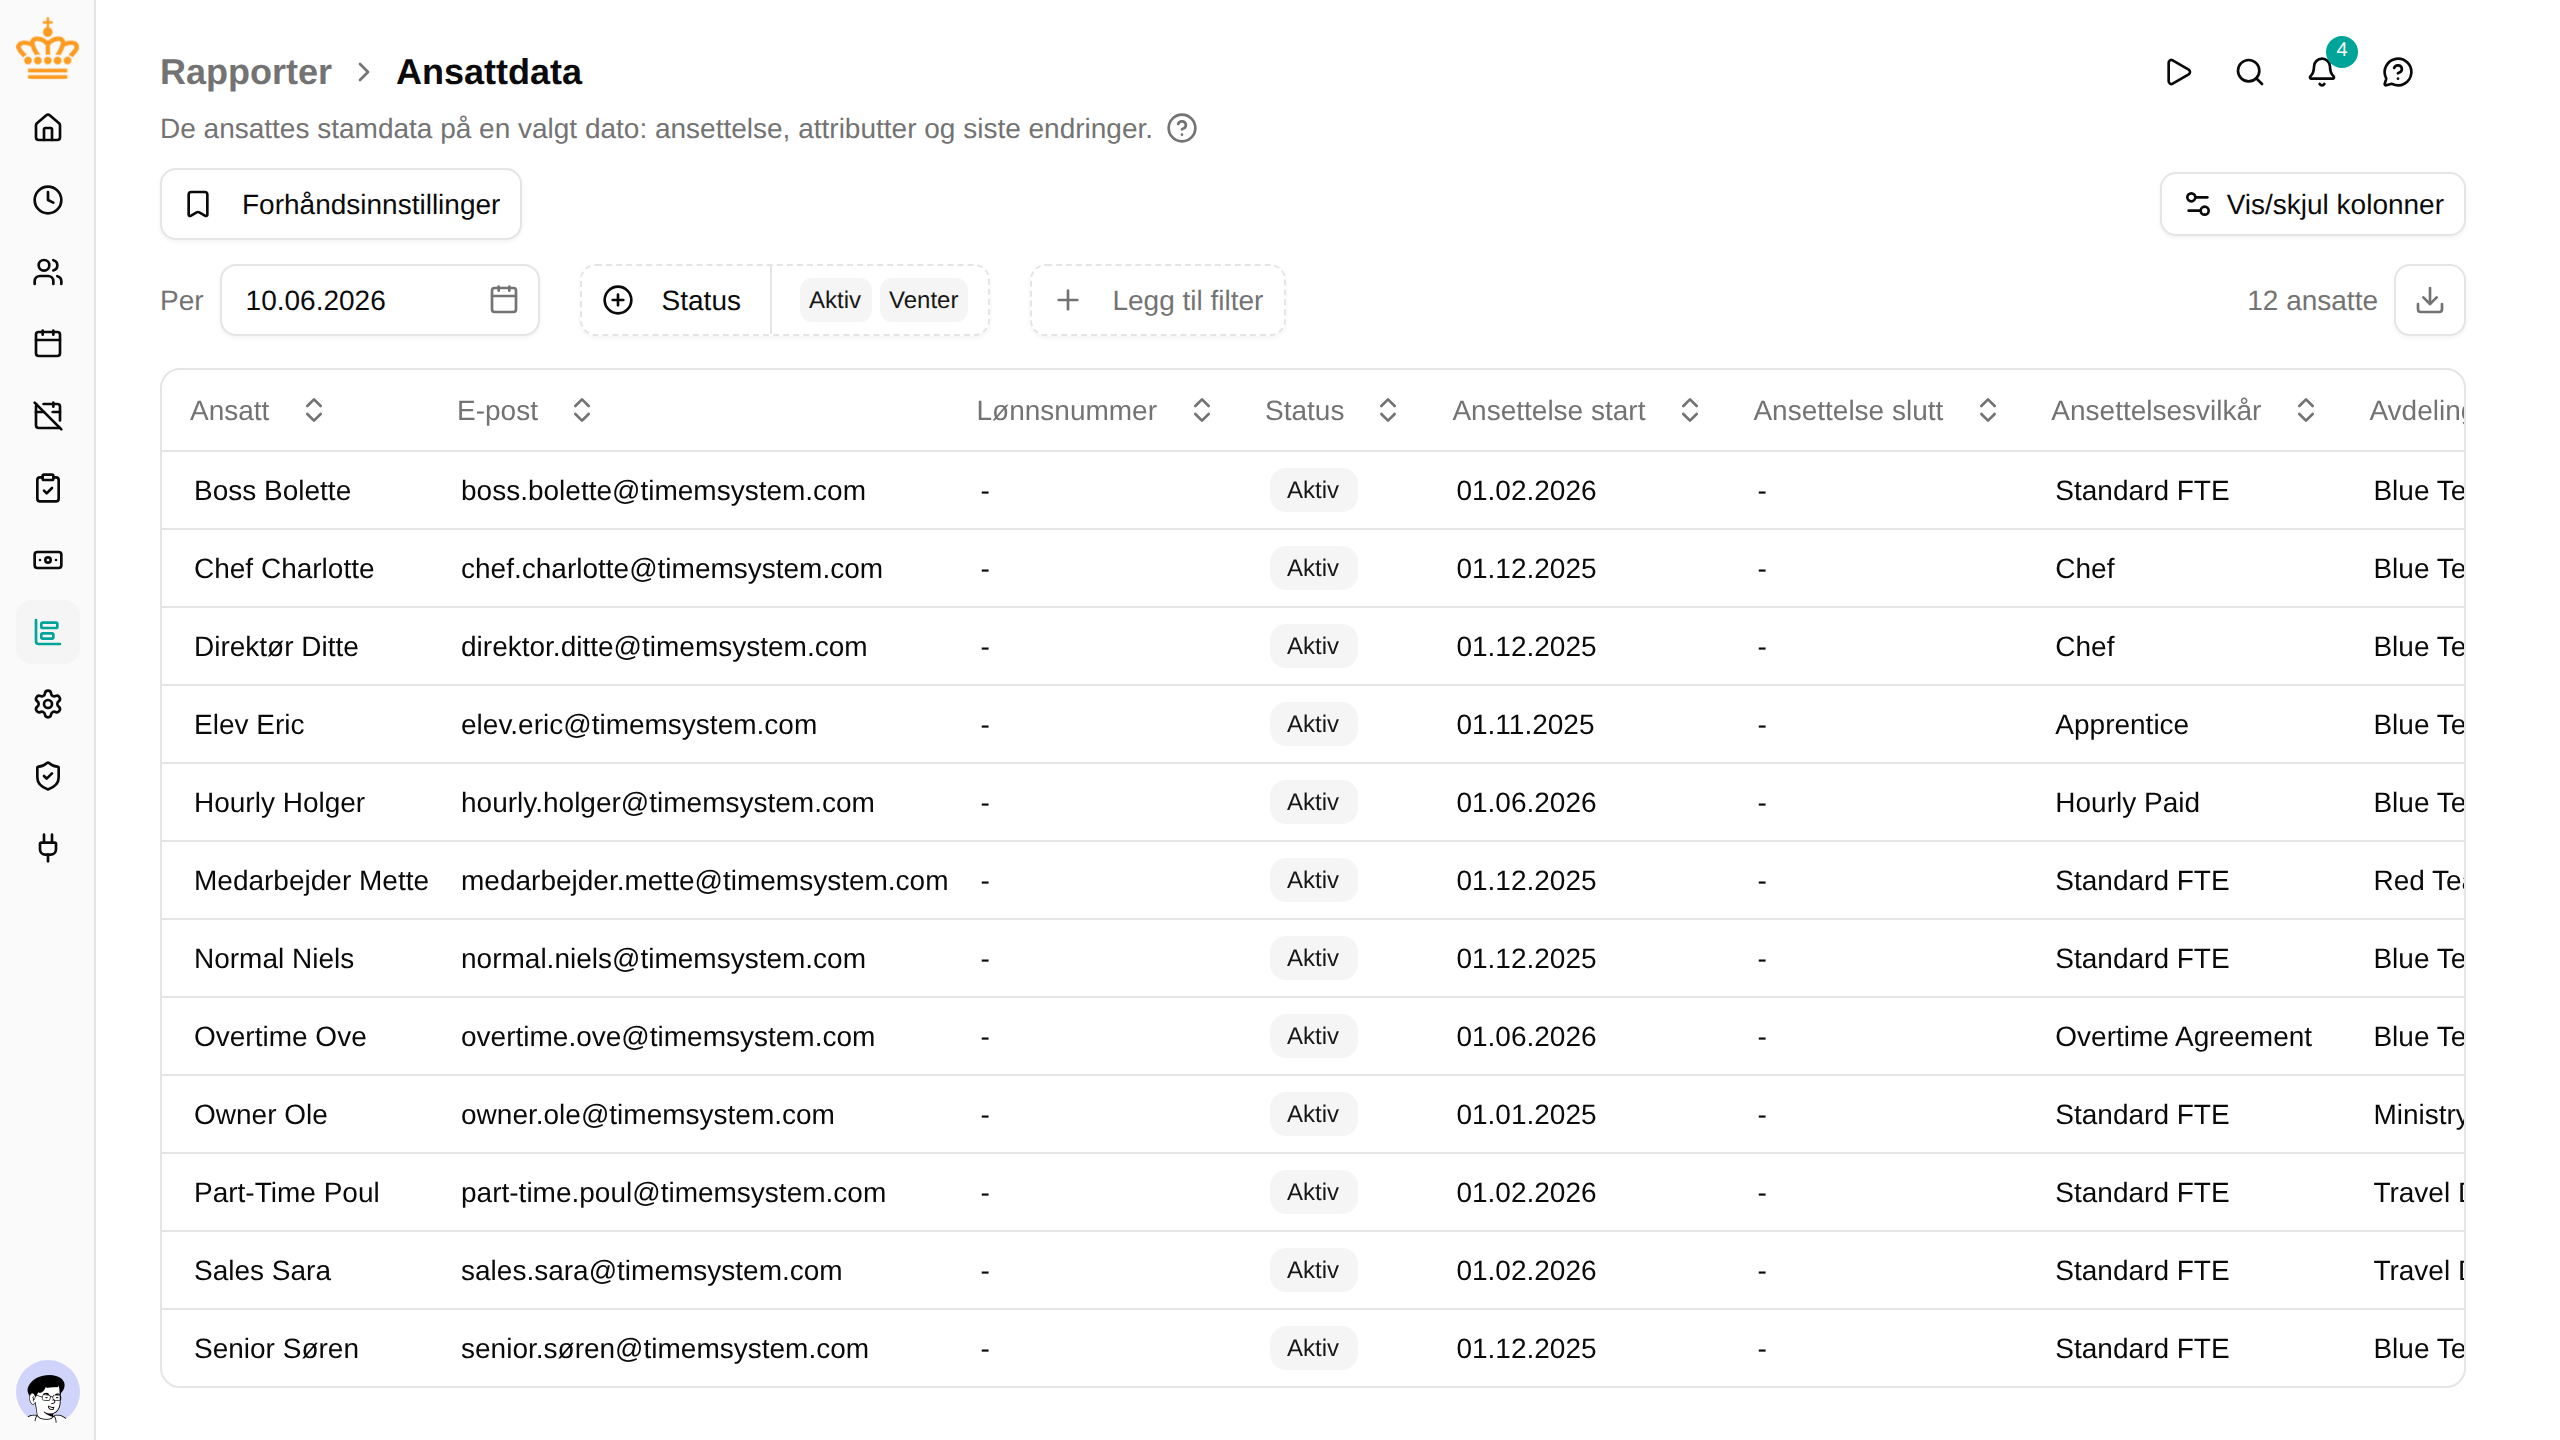Screen dimensions: 2560x1440
Task: Open the settings gear in the sidebar
Action: pyautogui.click(x=48, y=704)
